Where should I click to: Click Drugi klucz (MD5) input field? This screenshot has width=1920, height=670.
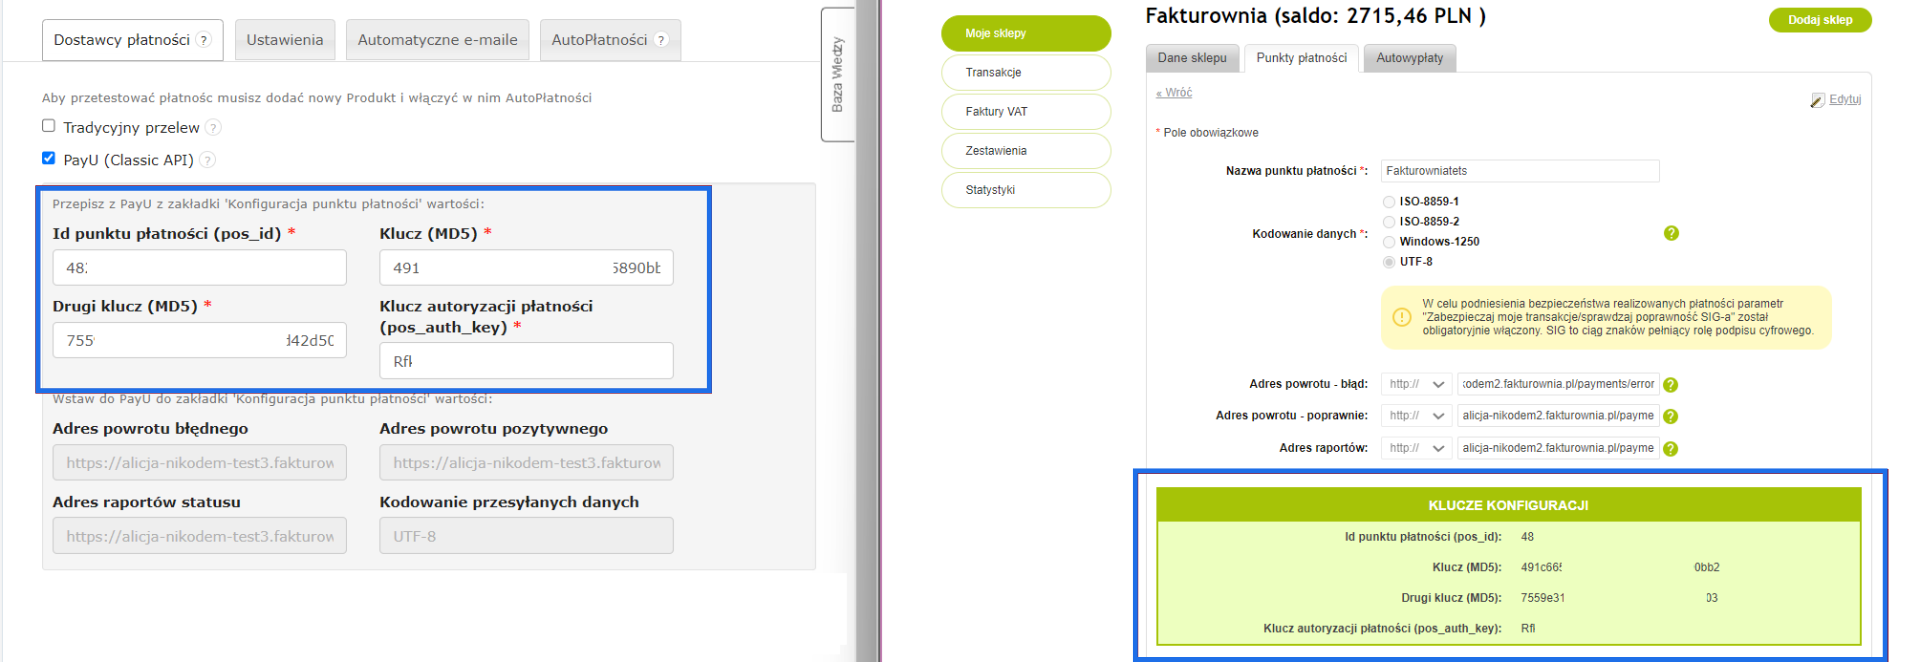pos(200,340)
